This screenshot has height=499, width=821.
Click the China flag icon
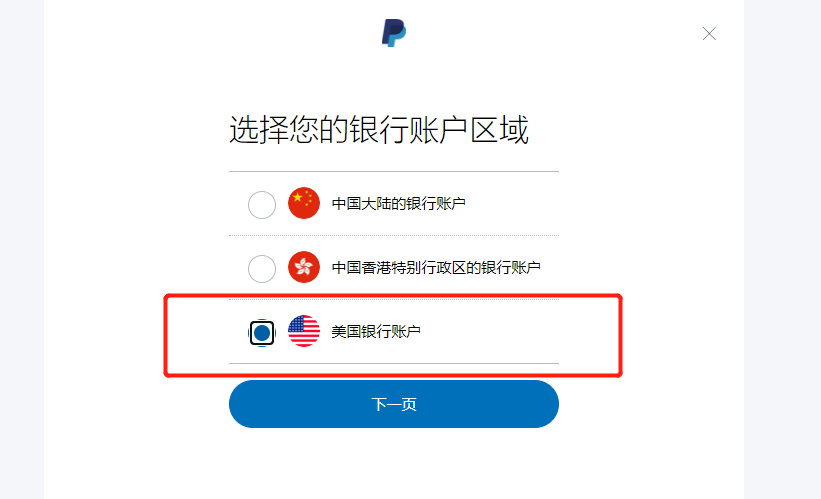(x=304, y=203)
